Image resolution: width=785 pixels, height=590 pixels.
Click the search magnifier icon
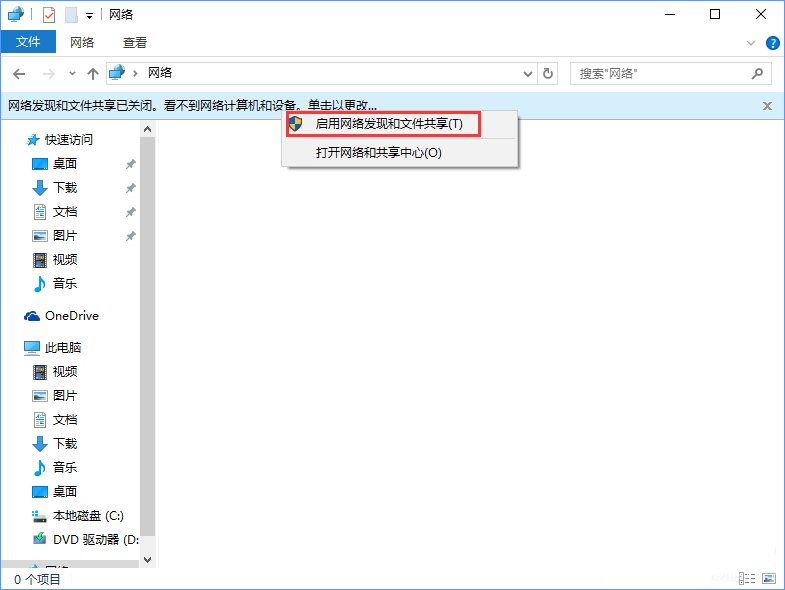pyautogui.click(x=758, y=74)
